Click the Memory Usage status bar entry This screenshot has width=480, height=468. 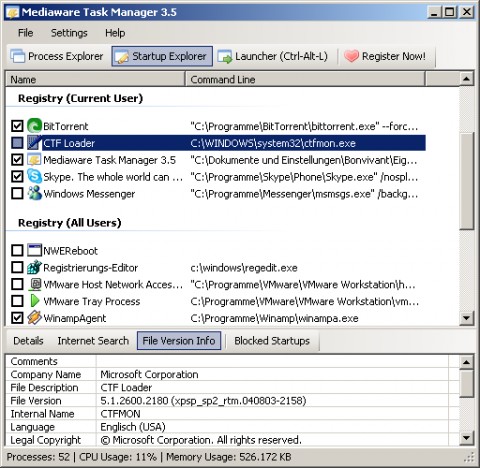(229, 457)
